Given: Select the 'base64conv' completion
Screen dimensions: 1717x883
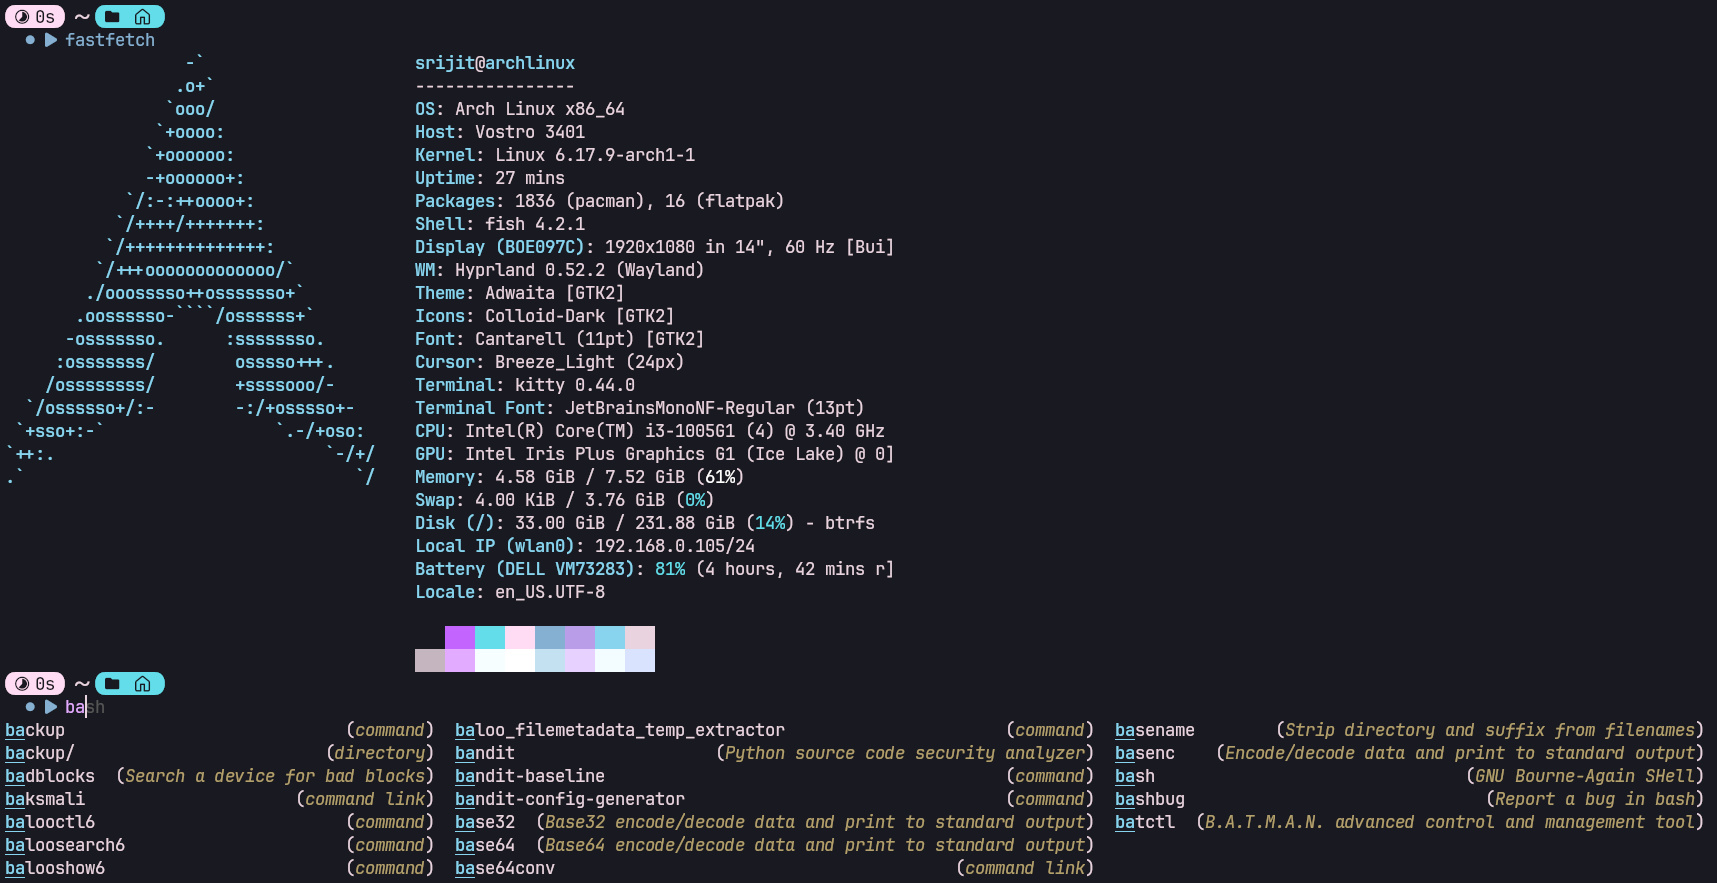Looking at the screenshot, I should pyautogui.click(x=774, y=868).
